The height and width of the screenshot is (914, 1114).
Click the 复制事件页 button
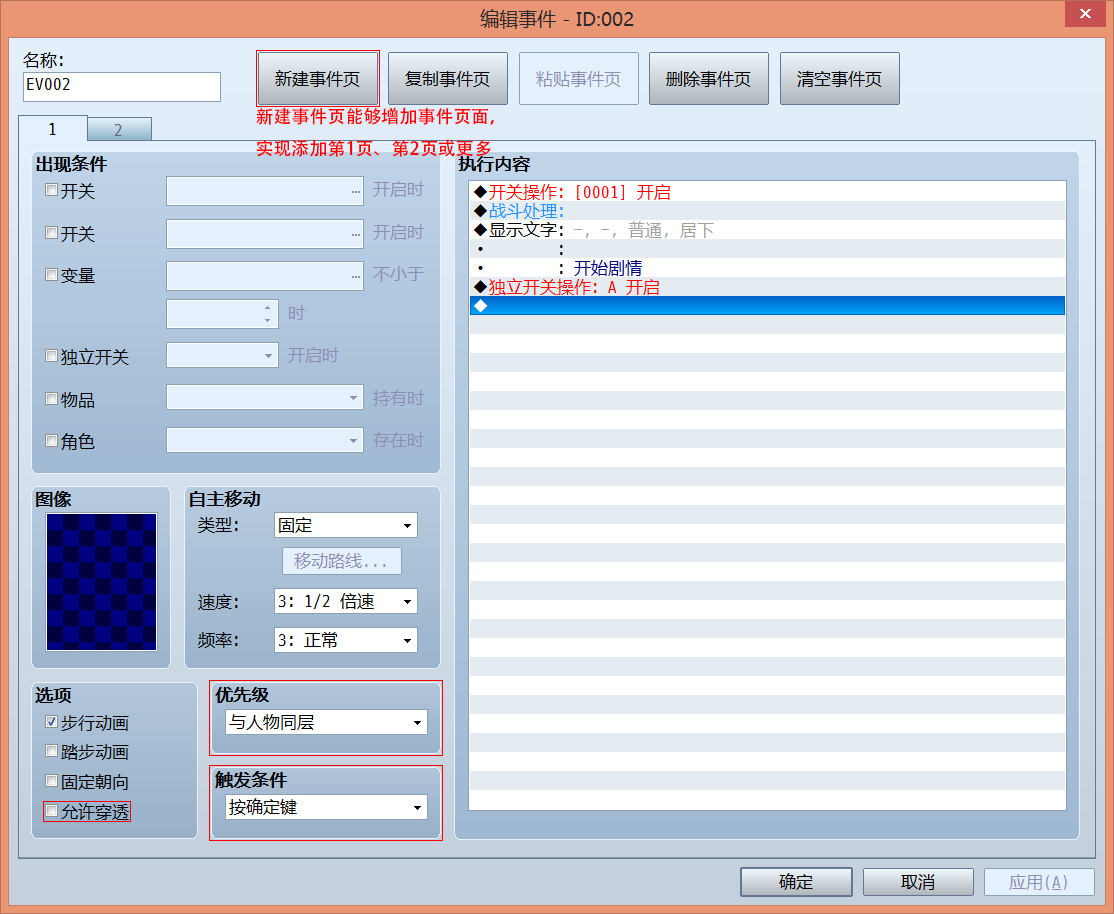coord(448,78)
